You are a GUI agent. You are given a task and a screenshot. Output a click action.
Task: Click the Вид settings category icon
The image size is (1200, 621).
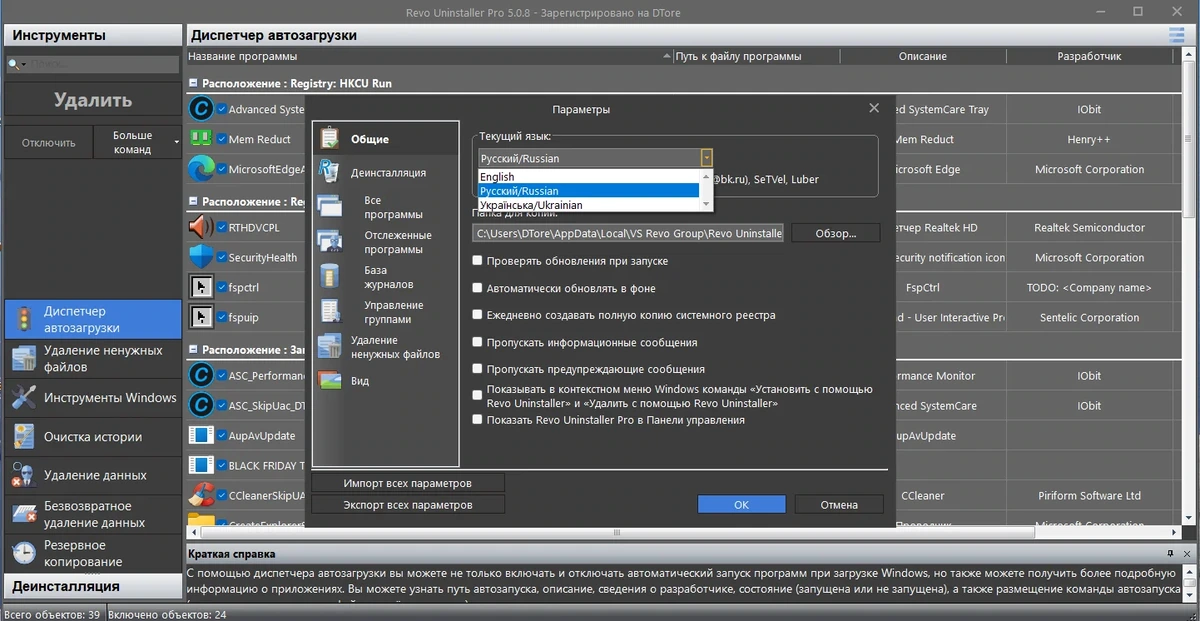329,381
